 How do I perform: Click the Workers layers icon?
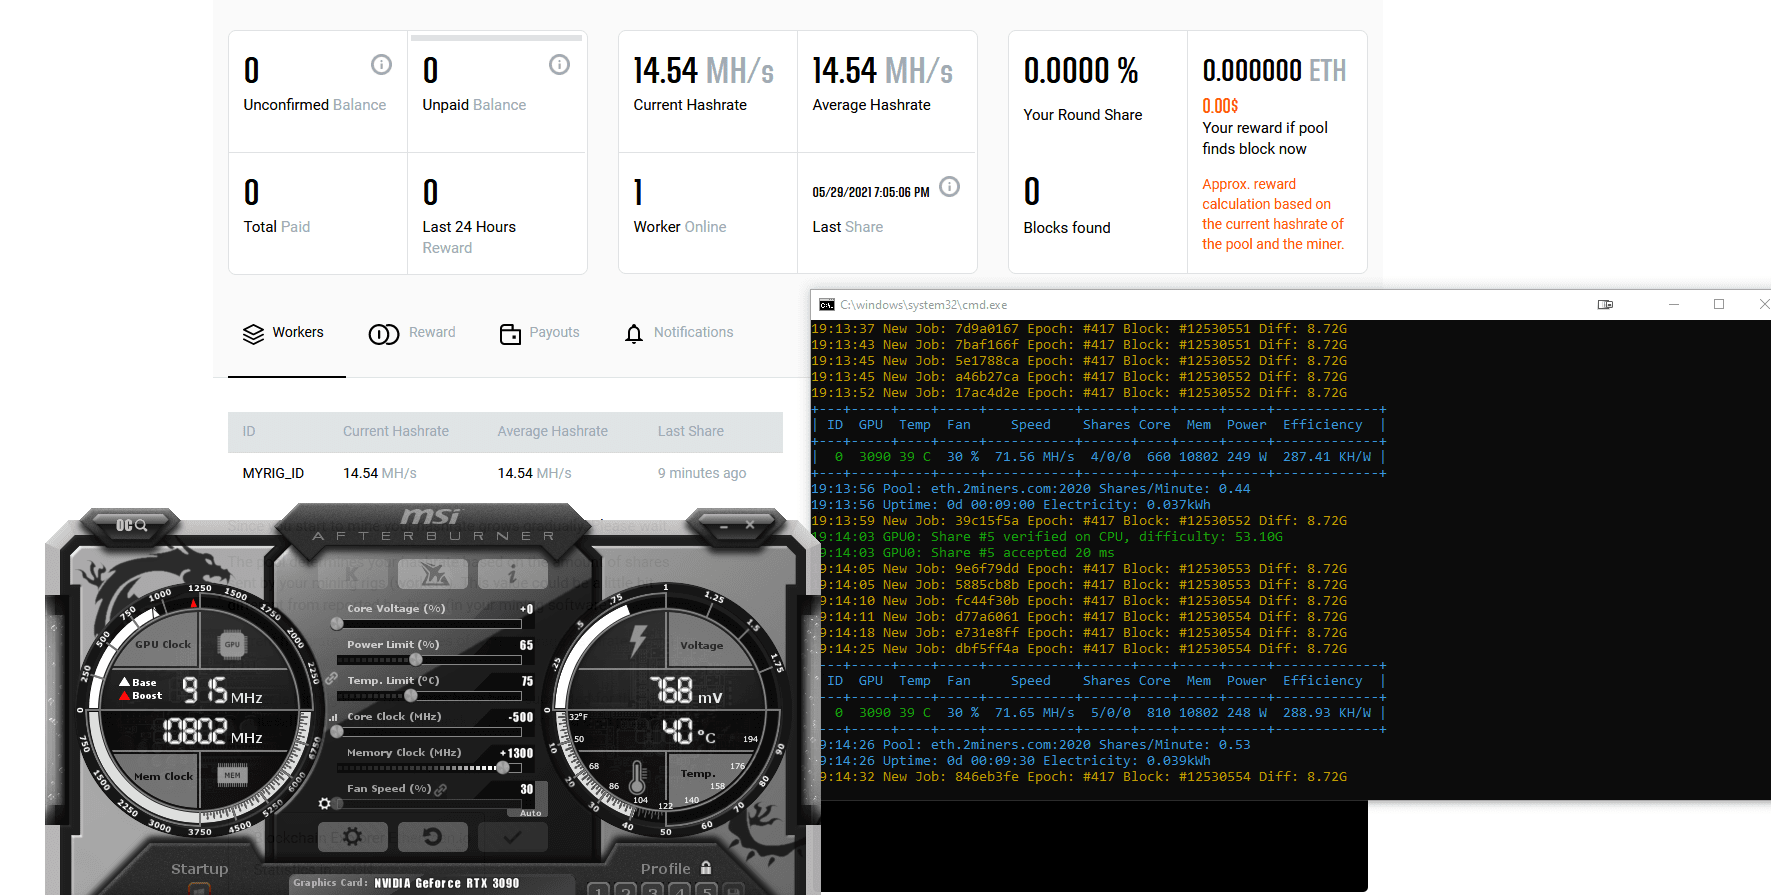point(254,334)
